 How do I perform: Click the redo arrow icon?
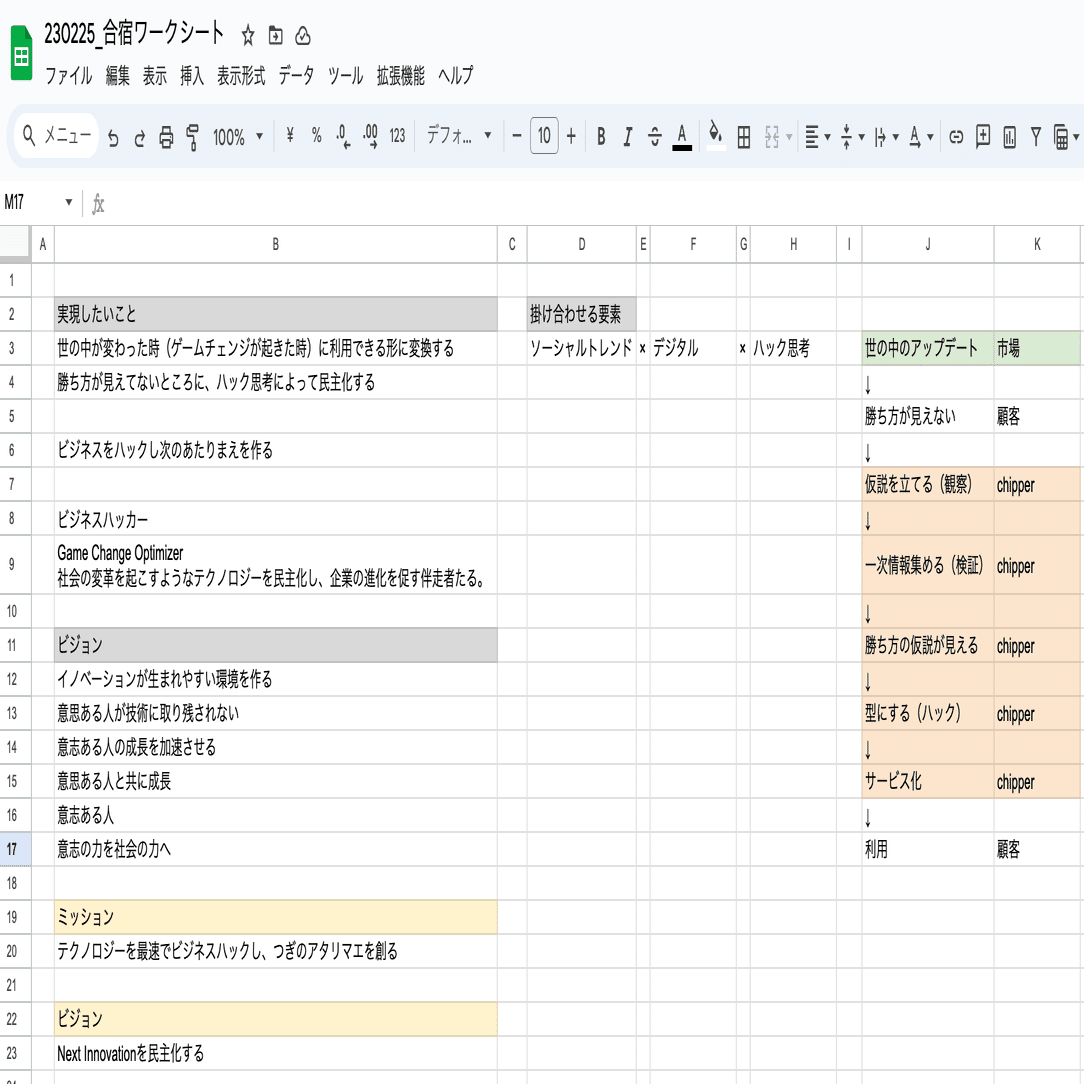(140, 137)
